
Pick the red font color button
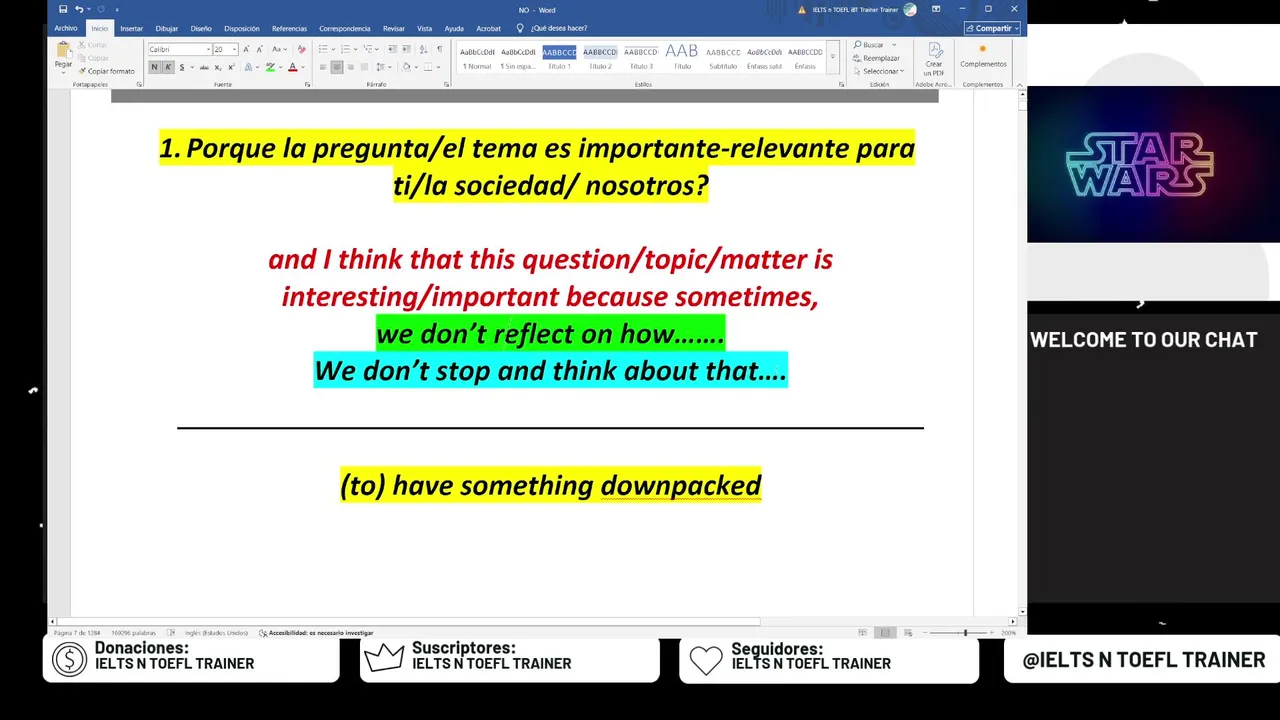pyautogui.click(x=293, y=67)
